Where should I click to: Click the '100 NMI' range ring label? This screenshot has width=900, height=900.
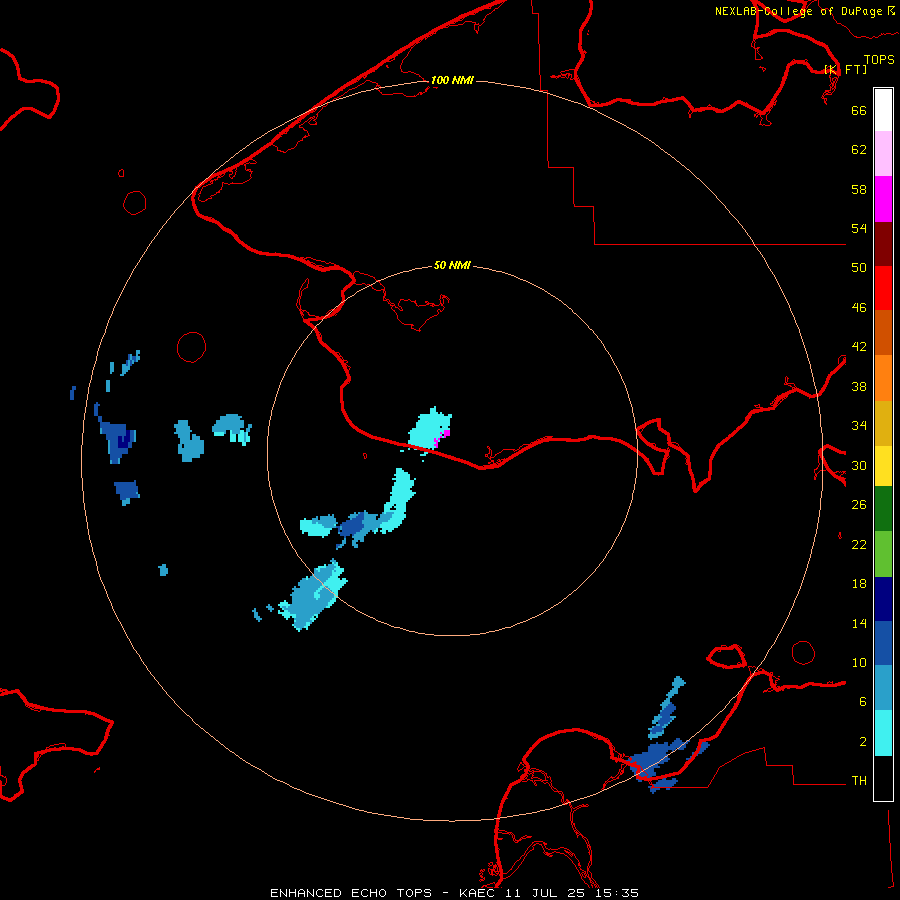point(452,80)
